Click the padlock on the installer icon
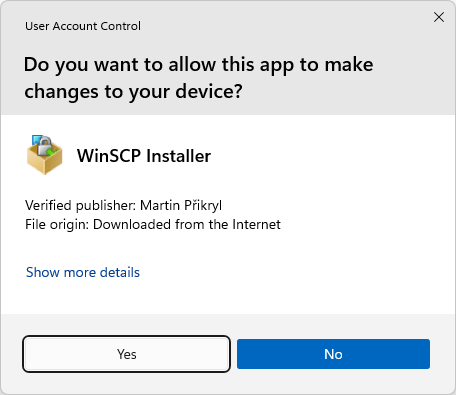 pos(44,146)
